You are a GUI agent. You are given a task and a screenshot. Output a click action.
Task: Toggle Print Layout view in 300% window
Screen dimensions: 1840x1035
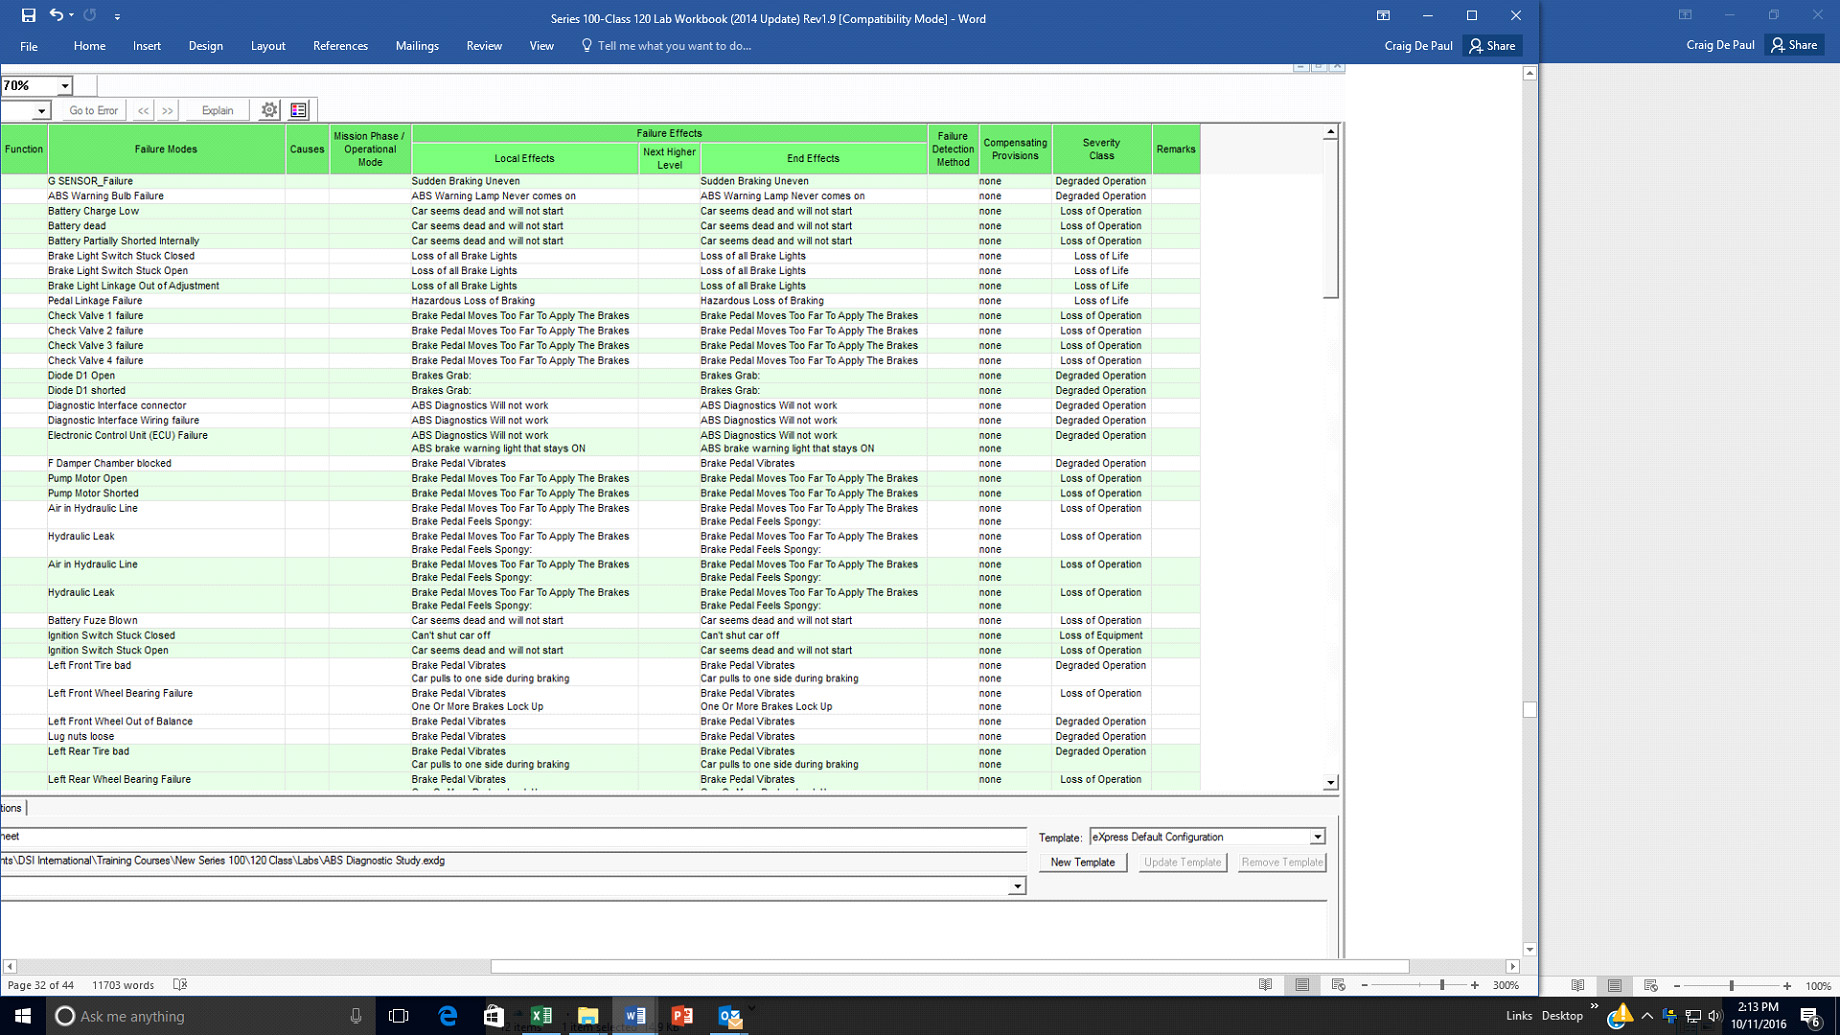coord(1302,985)
